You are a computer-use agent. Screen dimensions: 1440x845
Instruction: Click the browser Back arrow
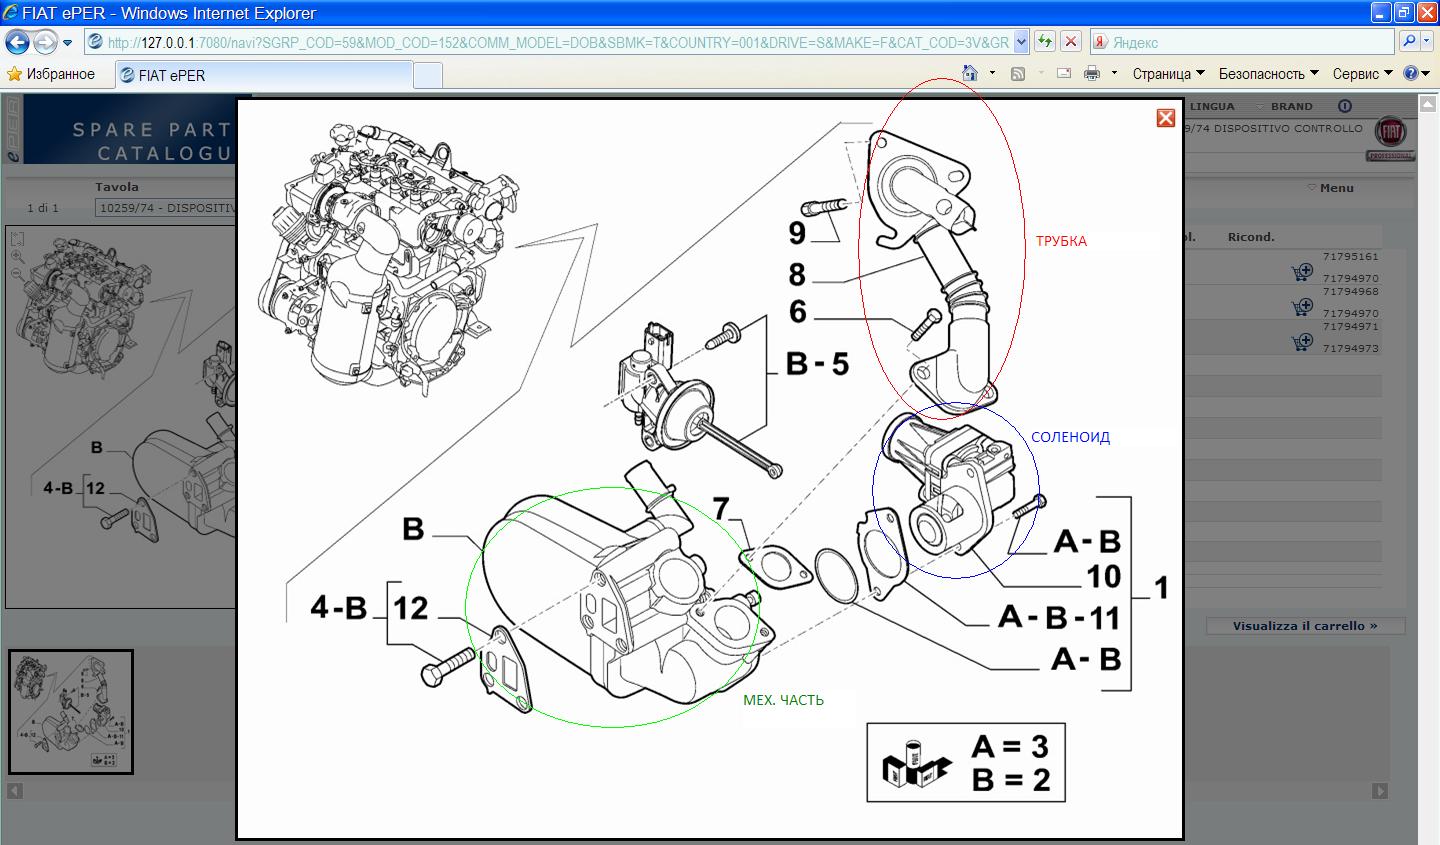[17, 42]
